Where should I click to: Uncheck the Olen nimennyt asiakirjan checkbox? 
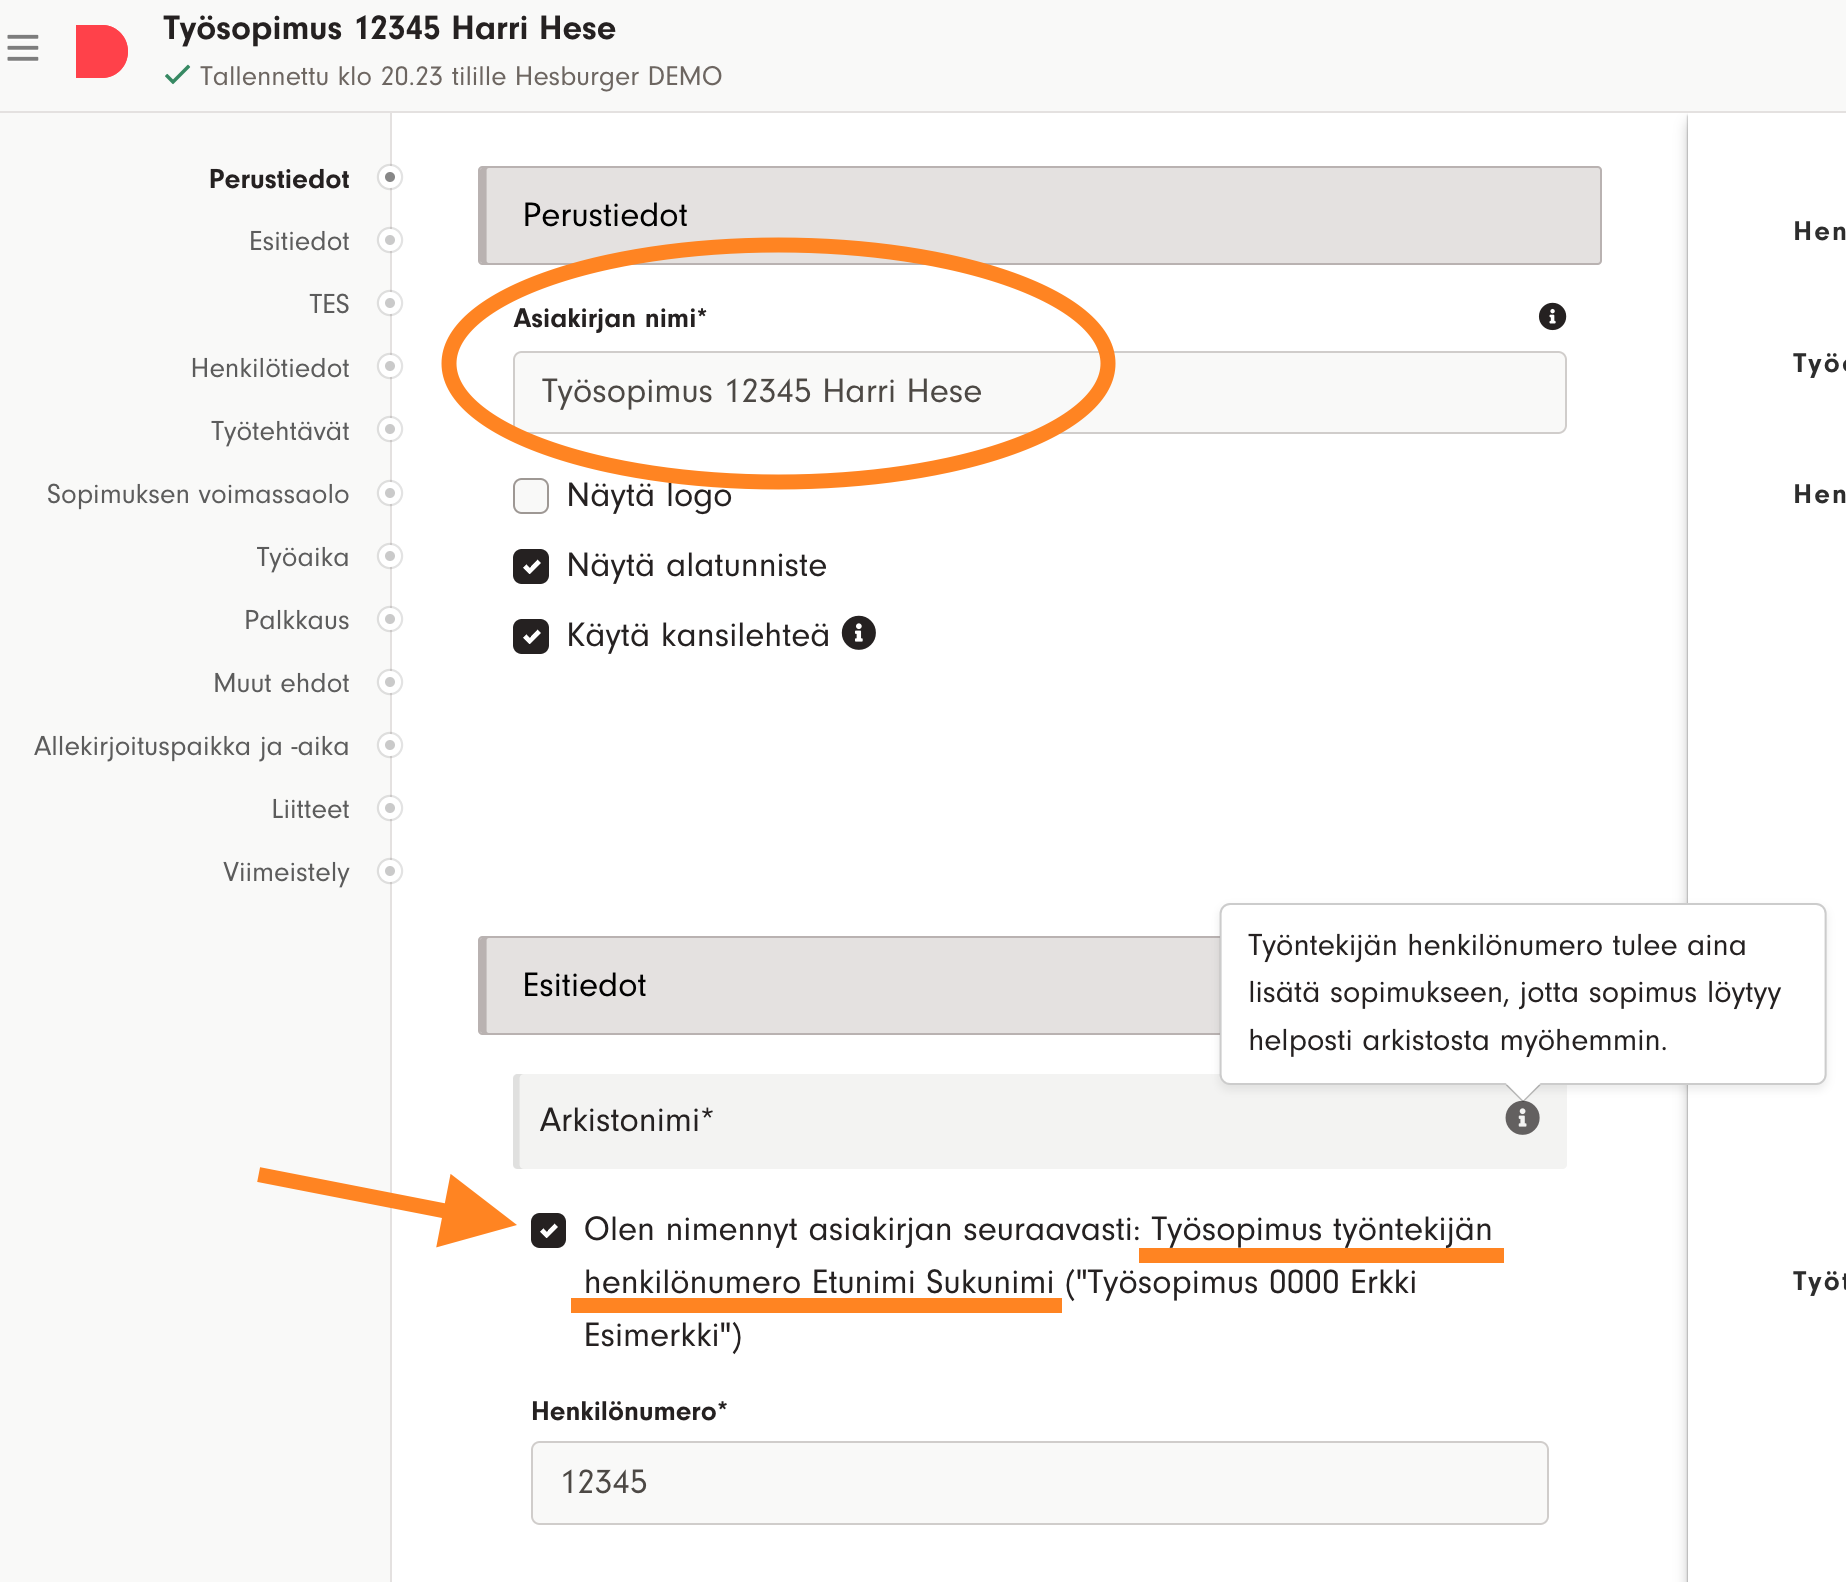coord(549,1230)
